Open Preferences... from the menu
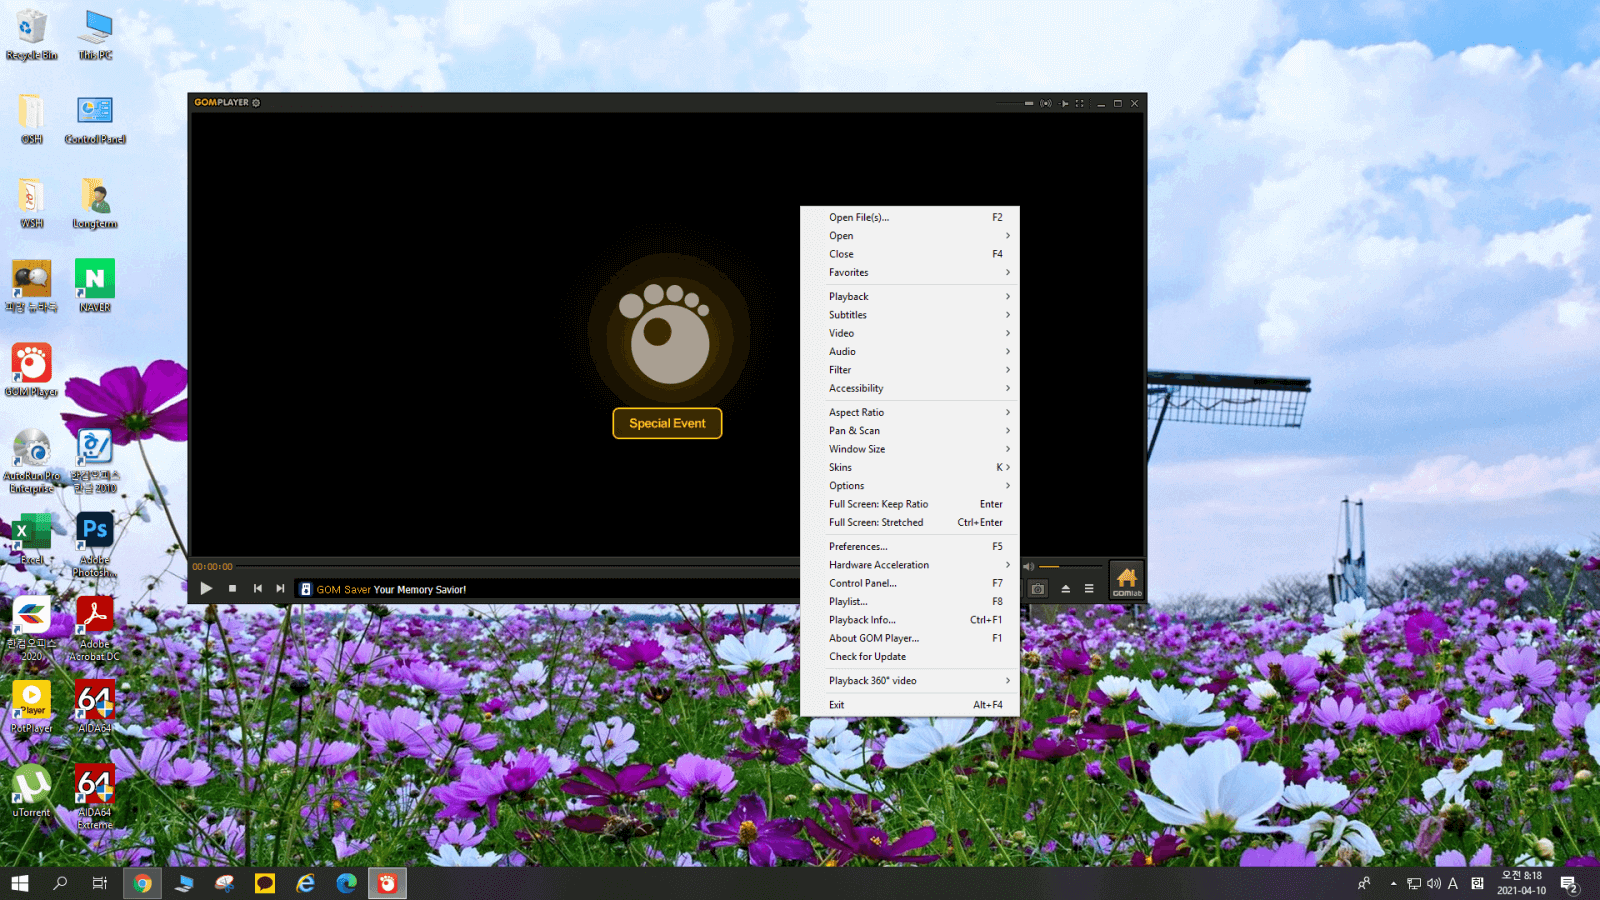 click(910, 546)
